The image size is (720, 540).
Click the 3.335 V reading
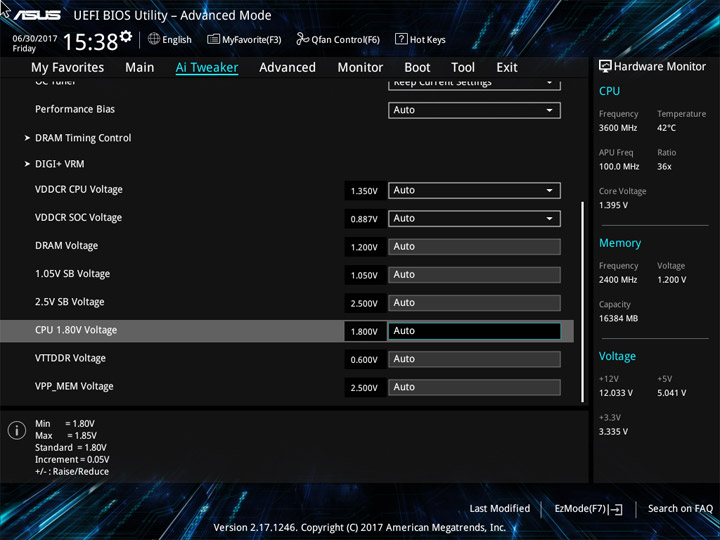pyautogui.click(x=613, y=432)
